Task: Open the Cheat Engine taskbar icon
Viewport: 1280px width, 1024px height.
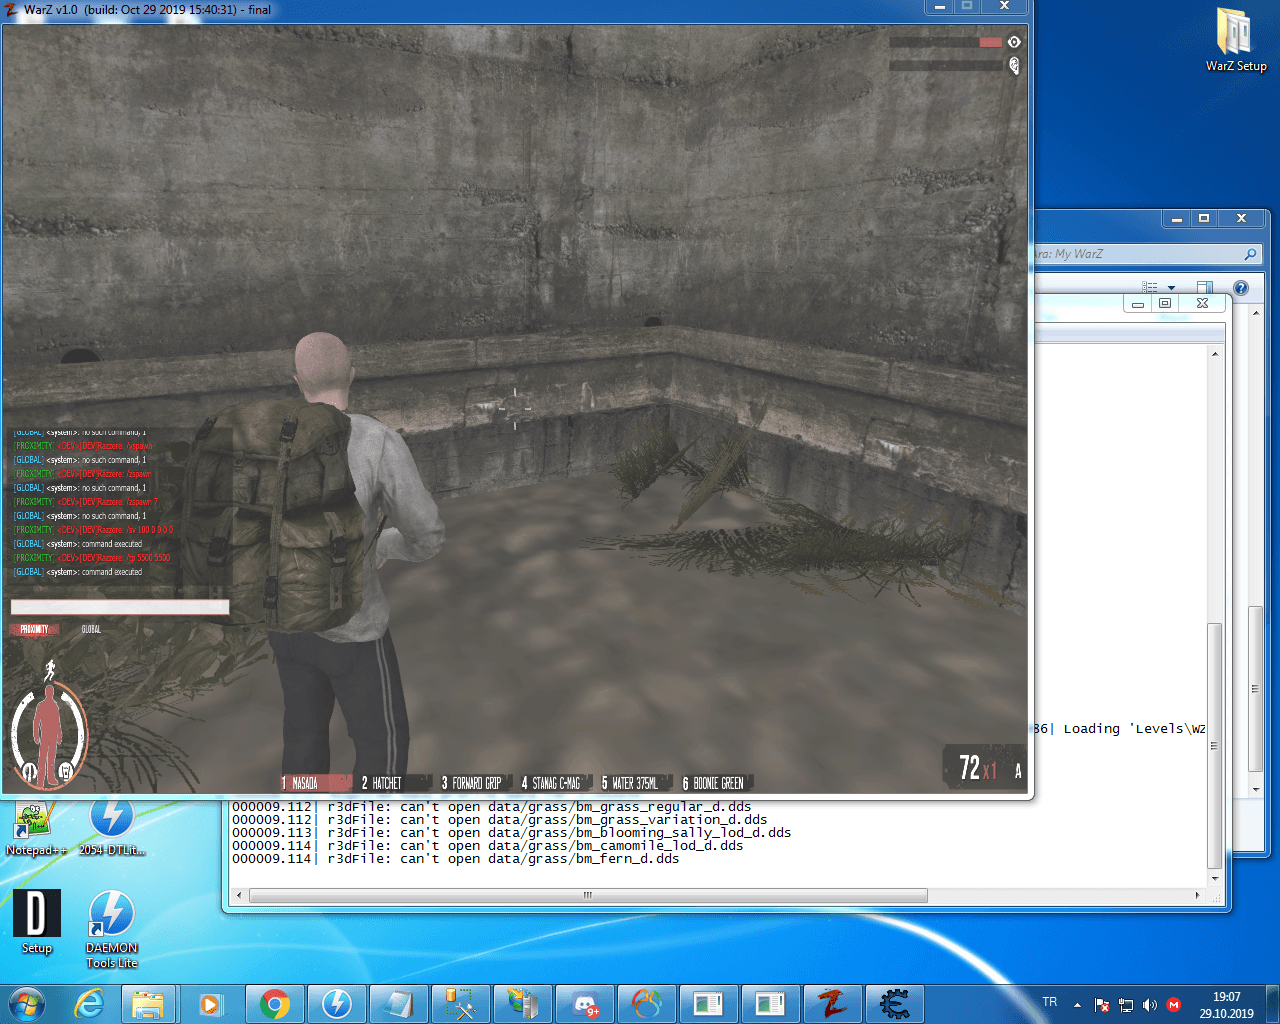Action: [894, 1004]
